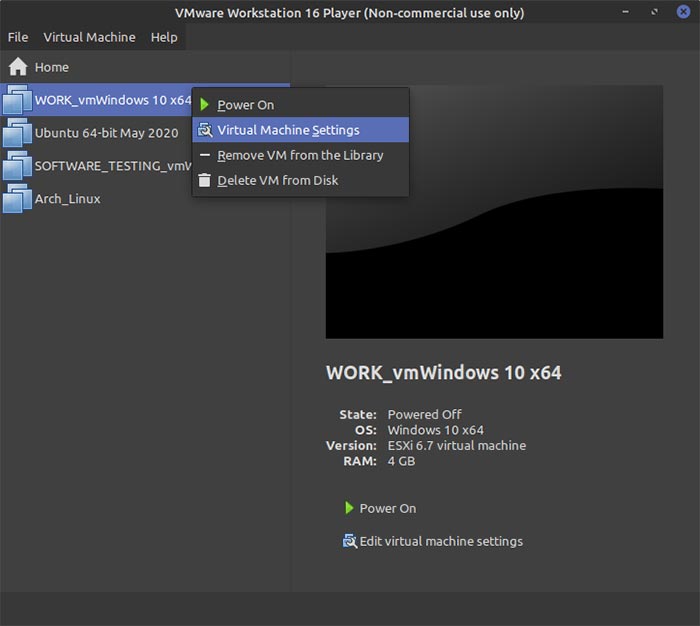Click ESXi 6.7 virtual machine version text
Screen dimensions: 700x626
pyautogui.click(x=457, y=445)
